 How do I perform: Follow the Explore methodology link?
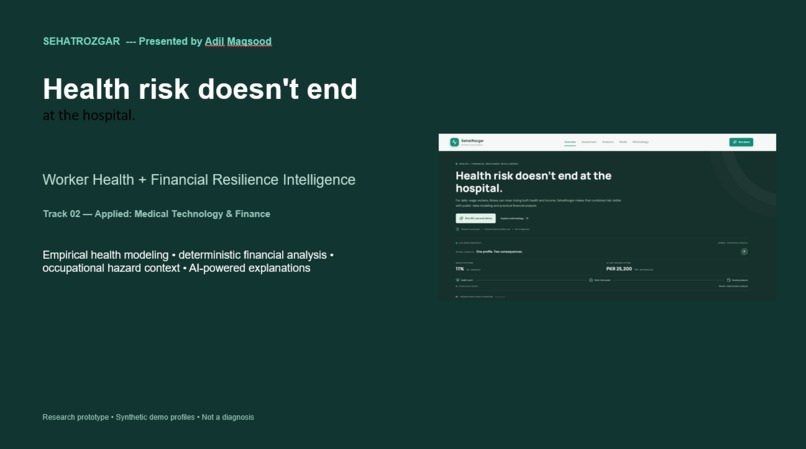point(514,218)
